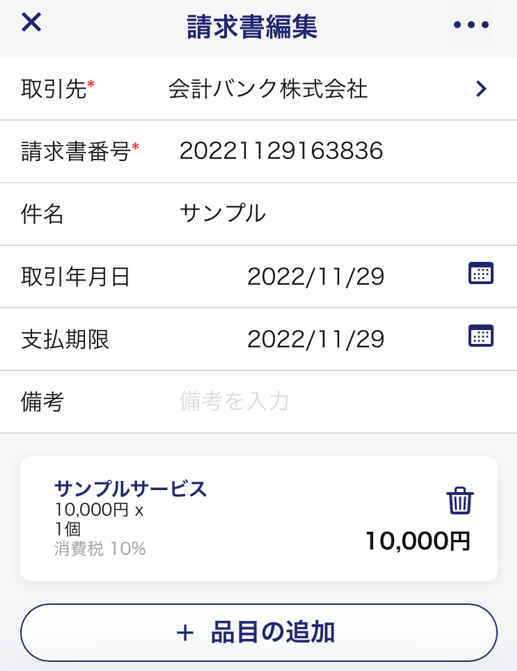Tap the 10,000円 x 1個 quantity line

pyautogui.click(x=99, y=520)
